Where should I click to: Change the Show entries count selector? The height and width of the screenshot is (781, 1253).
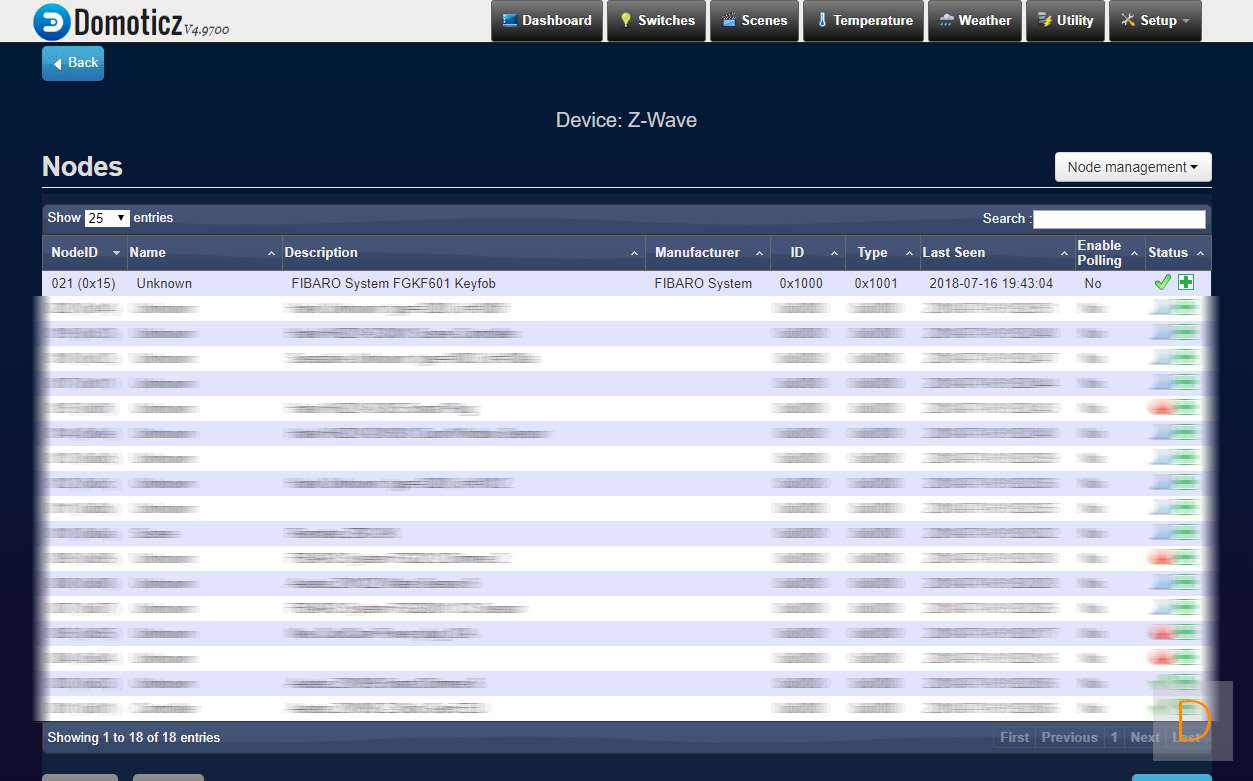coord(107,218)
